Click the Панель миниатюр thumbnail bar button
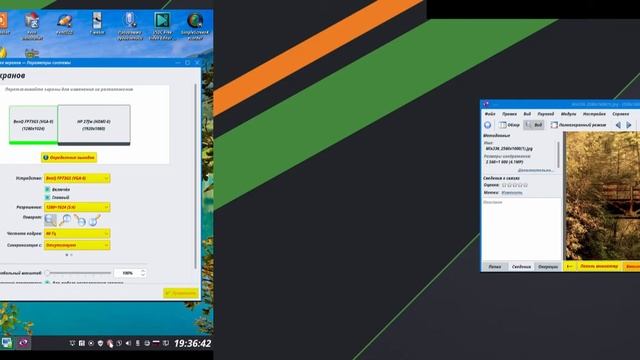 pyautogui.click(x=599, y=267)
